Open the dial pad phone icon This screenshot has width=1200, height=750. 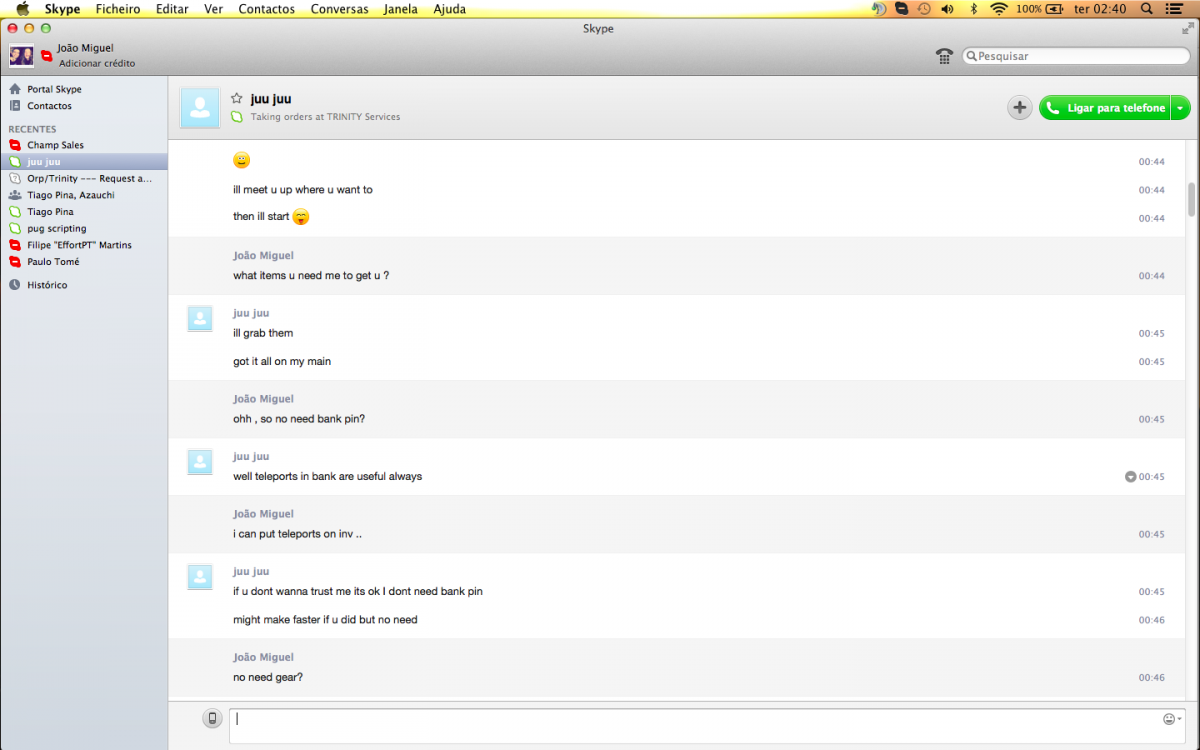(x=943, y=56)
